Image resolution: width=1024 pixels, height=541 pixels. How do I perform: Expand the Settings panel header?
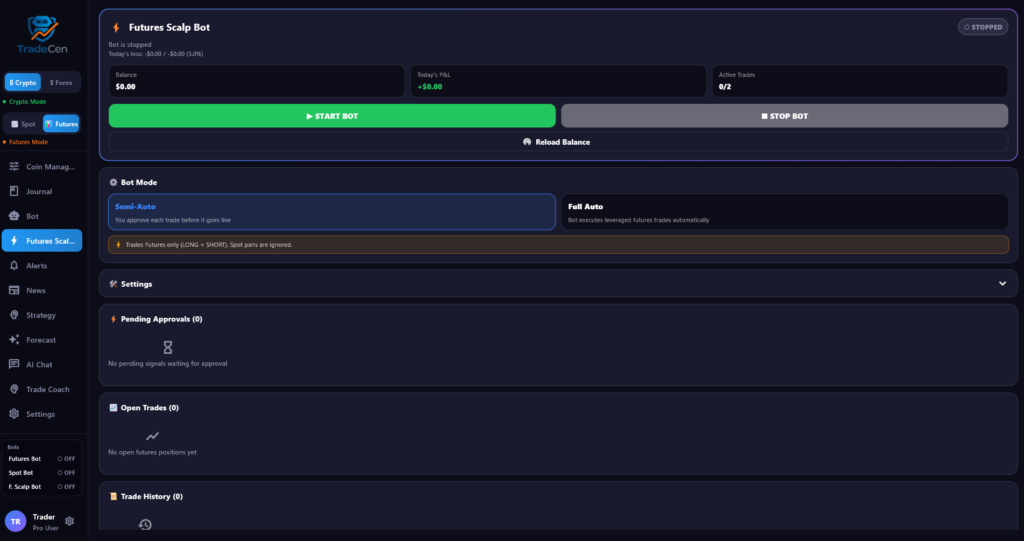558,284
